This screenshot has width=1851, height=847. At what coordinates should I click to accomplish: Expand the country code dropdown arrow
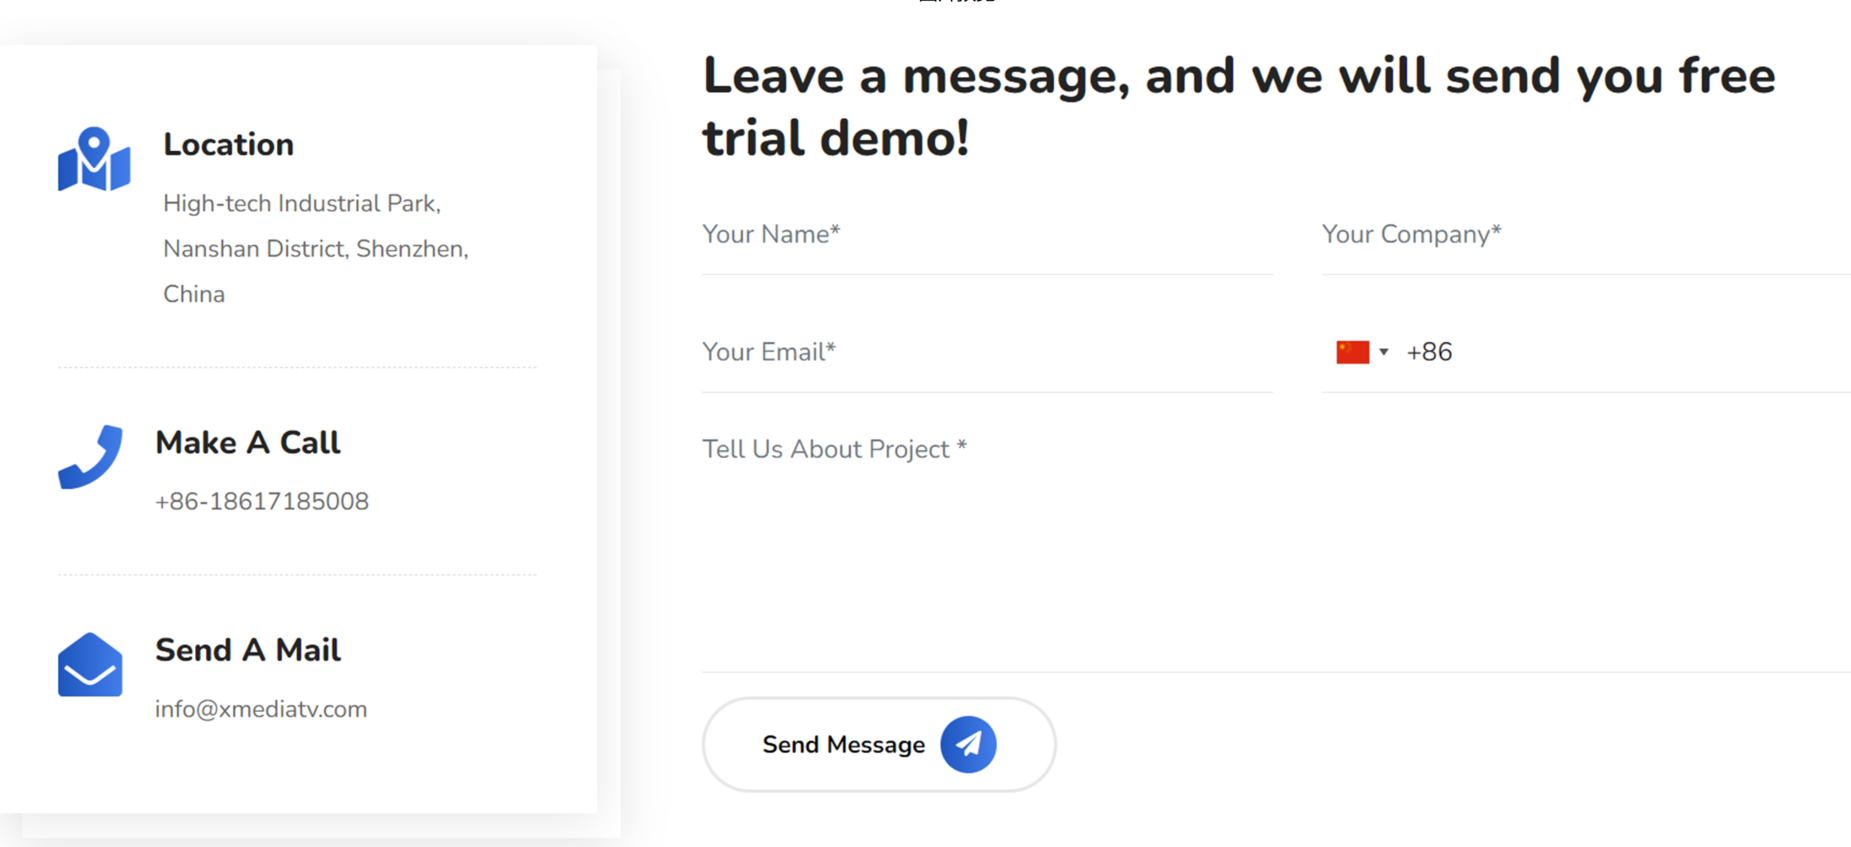[x=1384, y=352]
